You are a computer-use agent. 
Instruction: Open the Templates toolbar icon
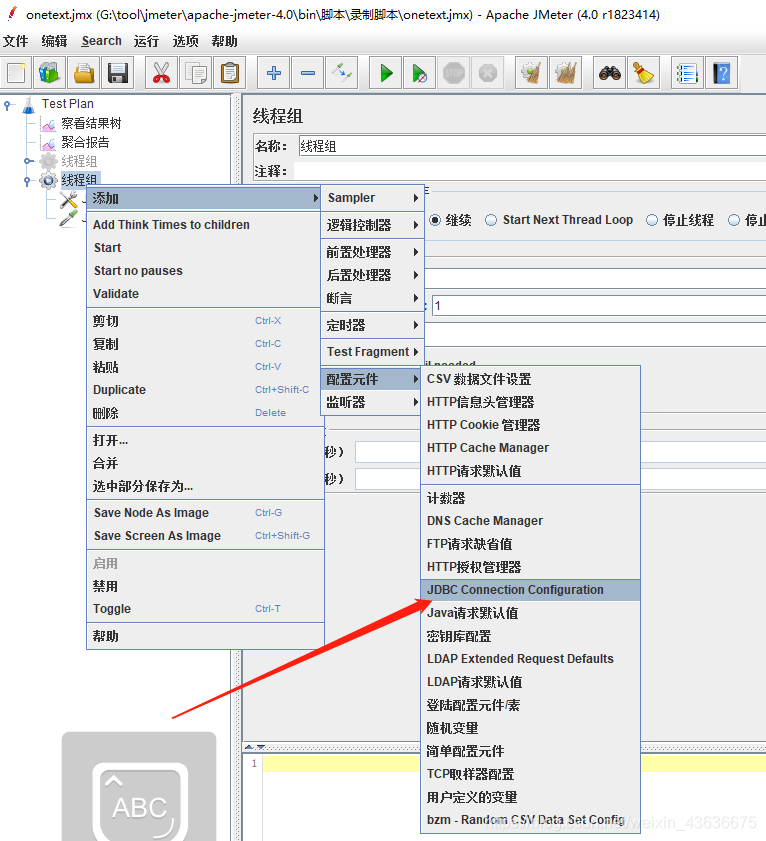[49, 72]
